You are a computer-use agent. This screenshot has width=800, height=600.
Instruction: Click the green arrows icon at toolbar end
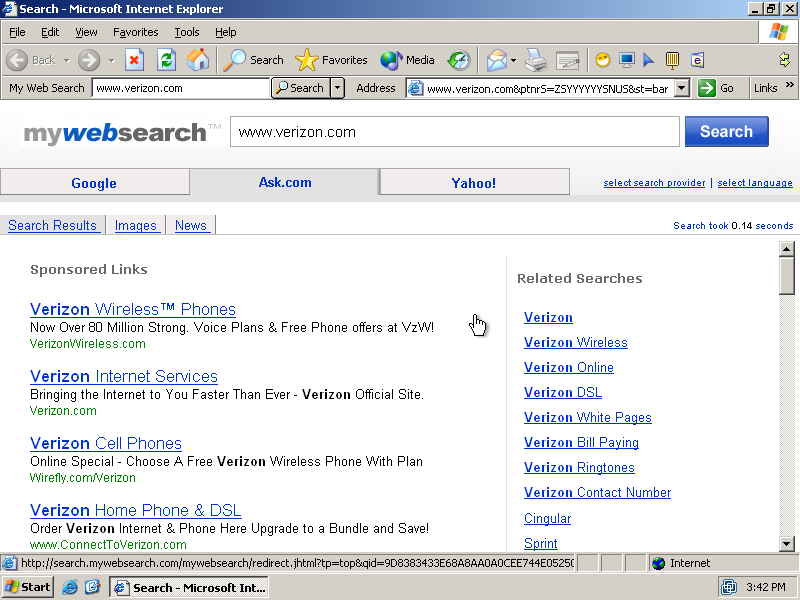click(785, 60)
